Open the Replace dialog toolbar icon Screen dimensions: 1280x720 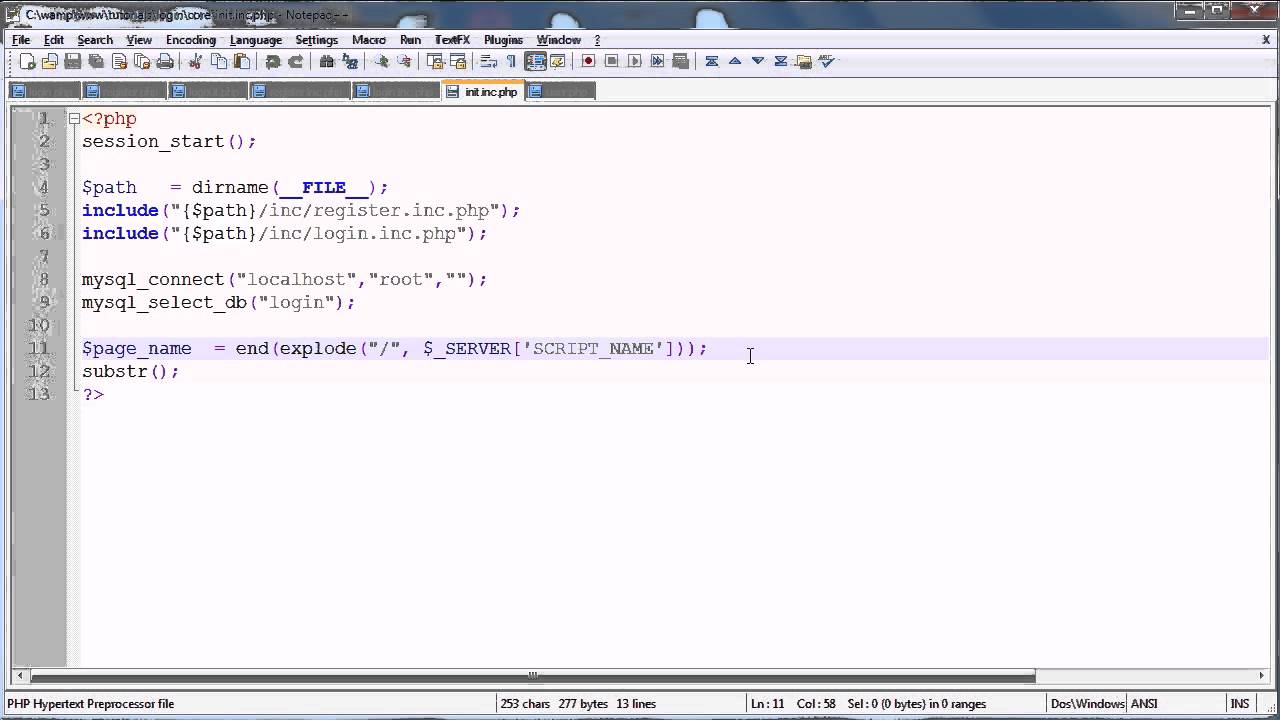point(350,61)
